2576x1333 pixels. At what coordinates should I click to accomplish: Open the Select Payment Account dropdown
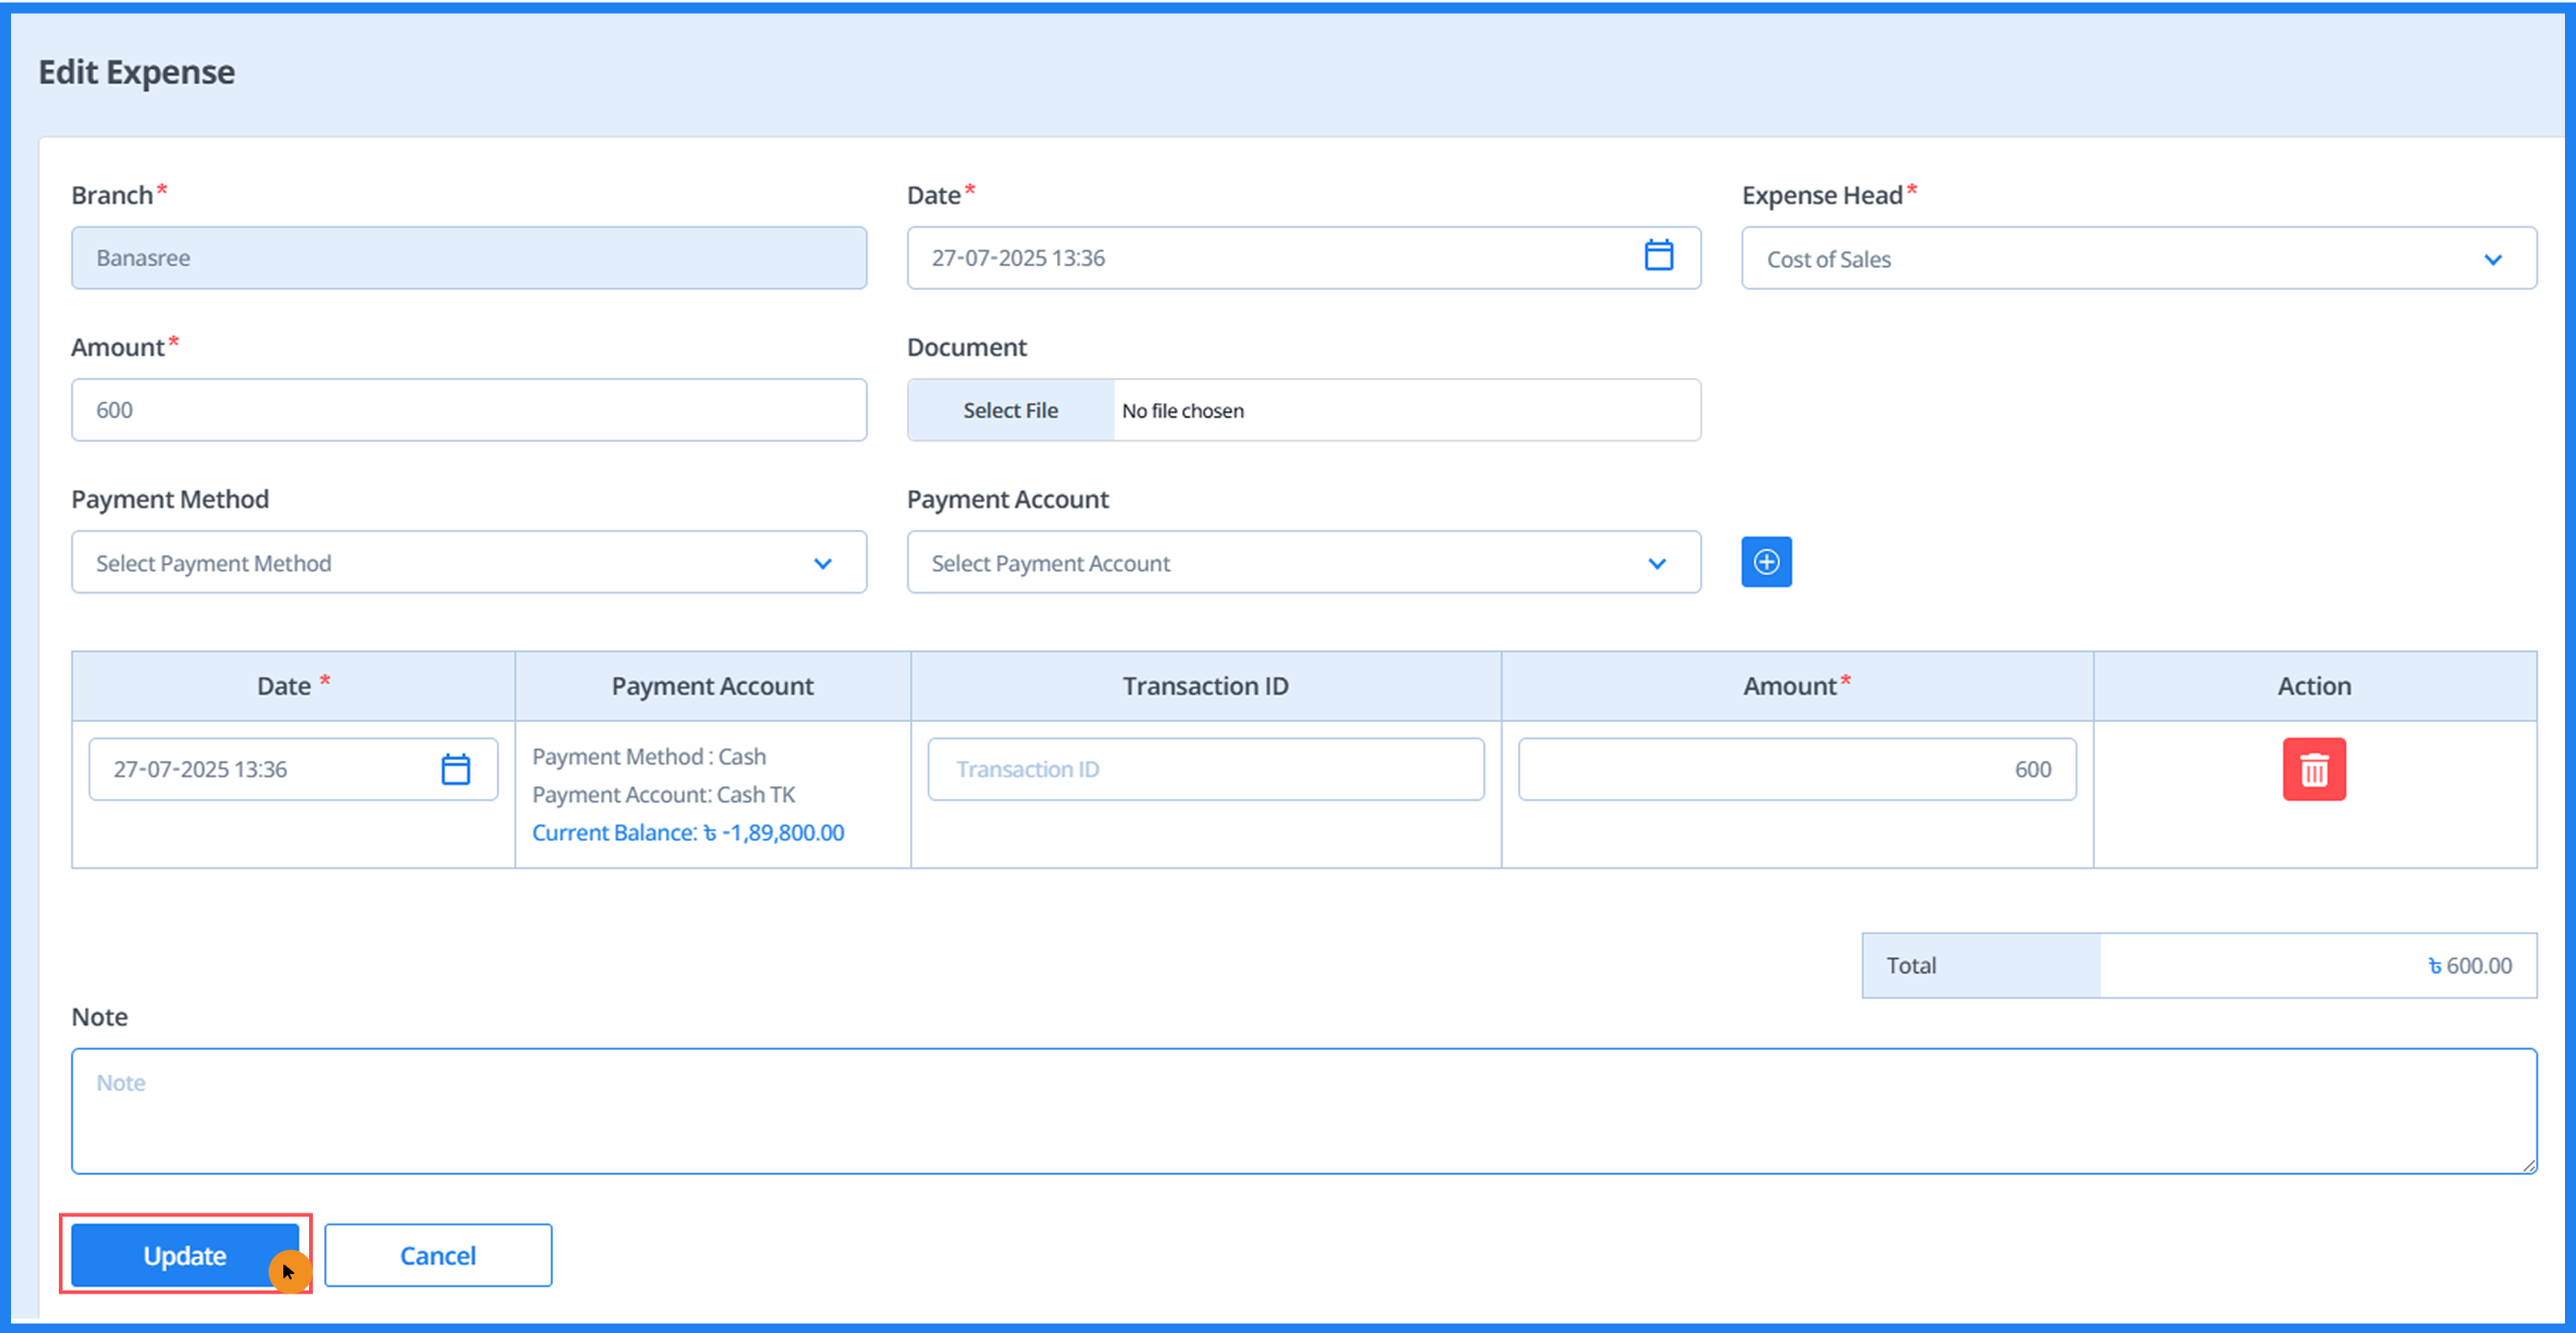(x=1303, y=562)
